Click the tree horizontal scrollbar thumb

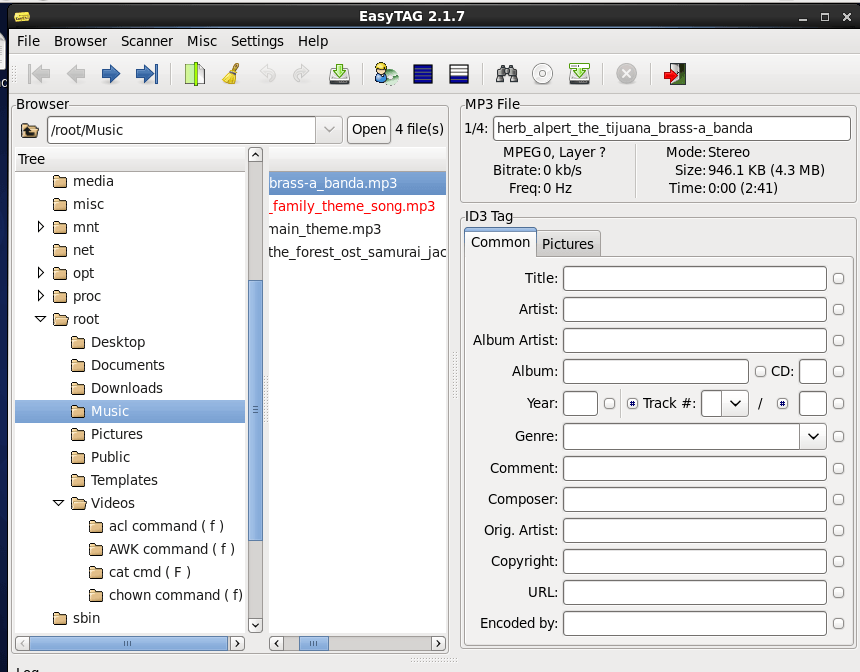point(128,643)
